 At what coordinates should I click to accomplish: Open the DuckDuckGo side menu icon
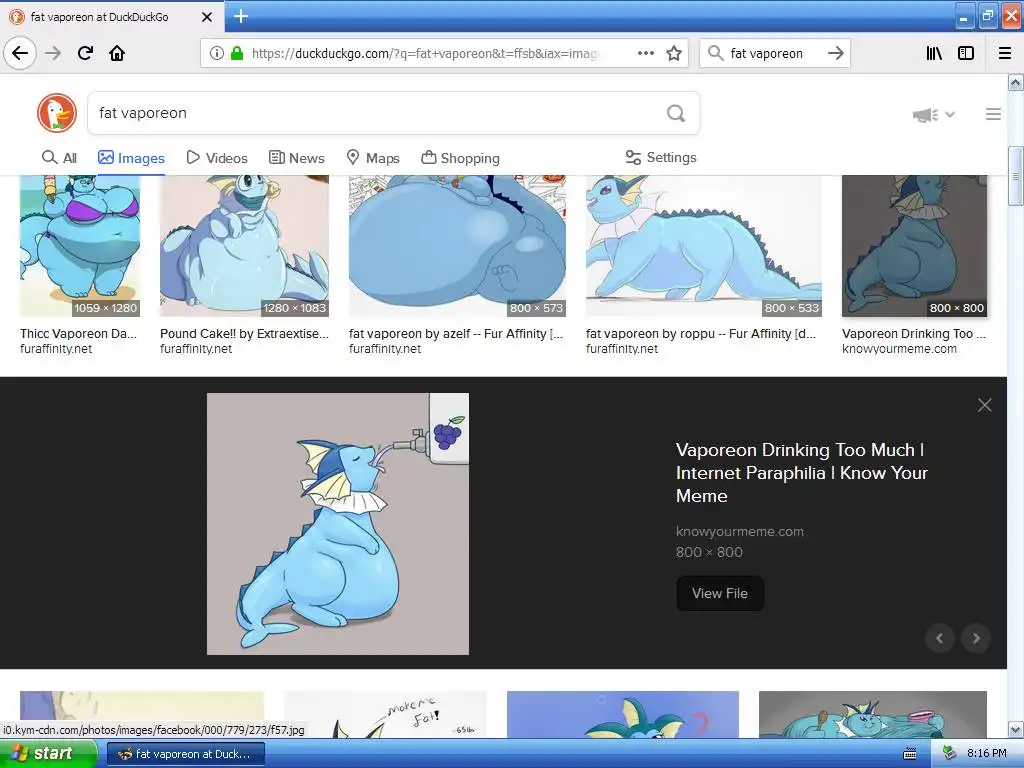coord(993,114)
